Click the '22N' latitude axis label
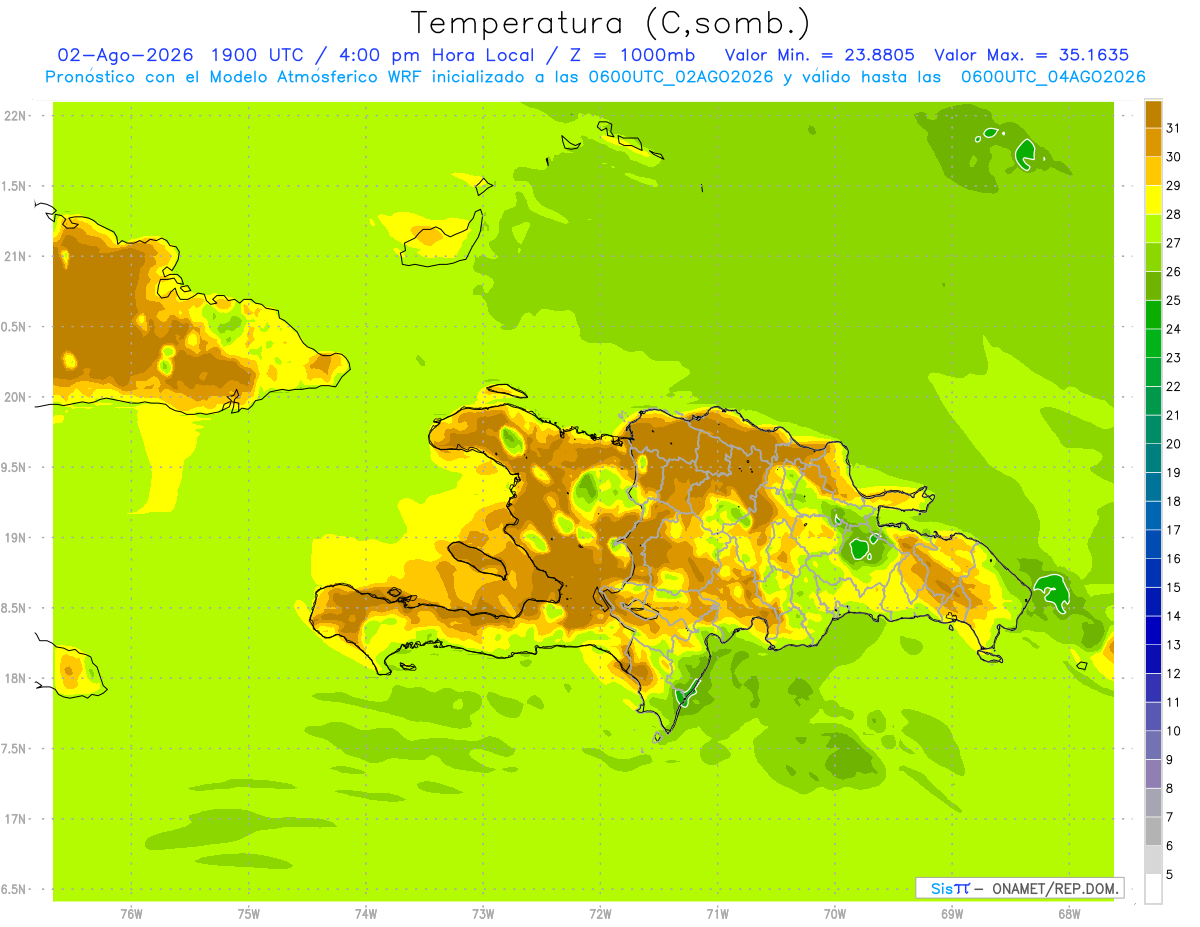 tap(15, 116)
